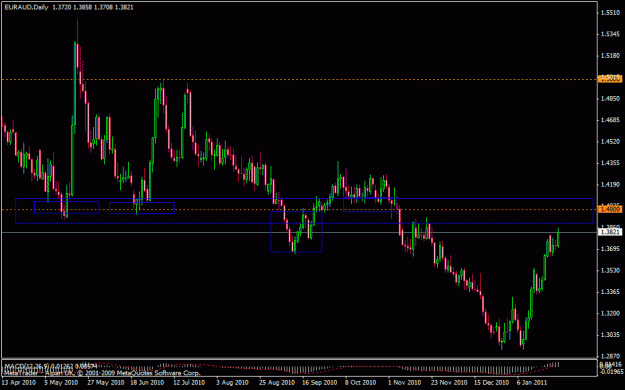Select the 1.4685 price axis label
625x390 pixels.
click(x=611, y=120)
